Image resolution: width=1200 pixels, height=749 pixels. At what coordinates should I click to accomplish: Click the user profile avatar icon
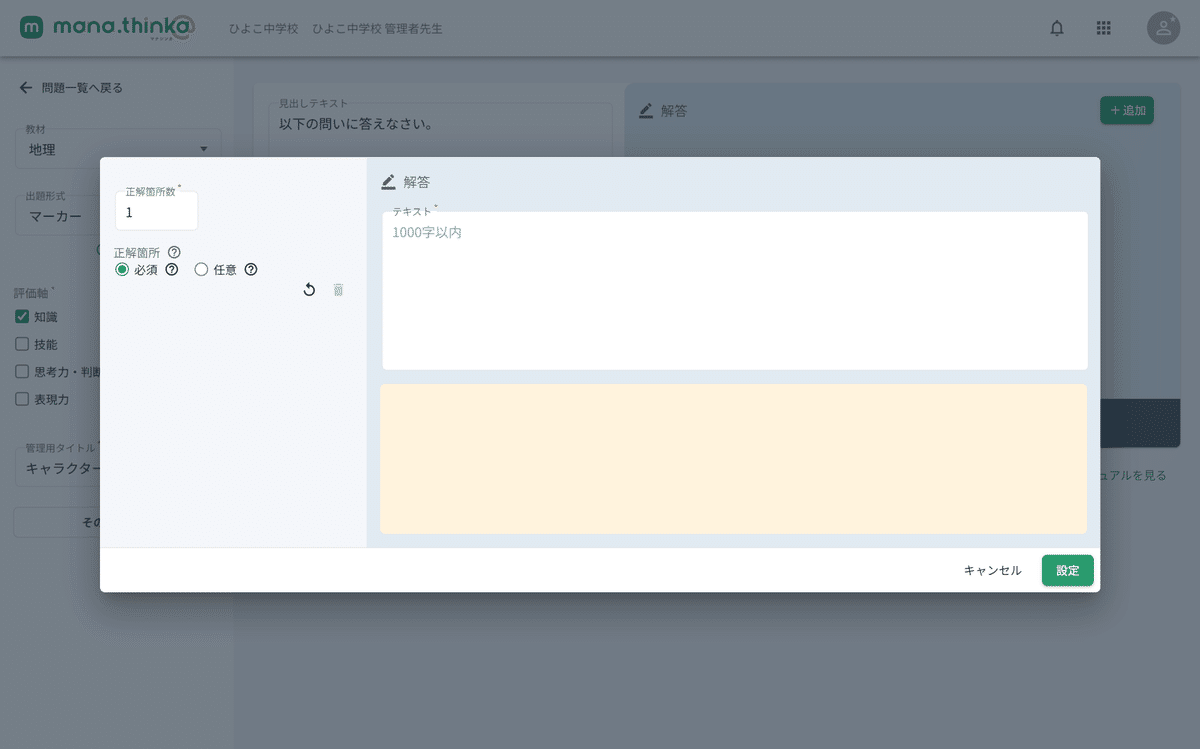[1163, 28]
